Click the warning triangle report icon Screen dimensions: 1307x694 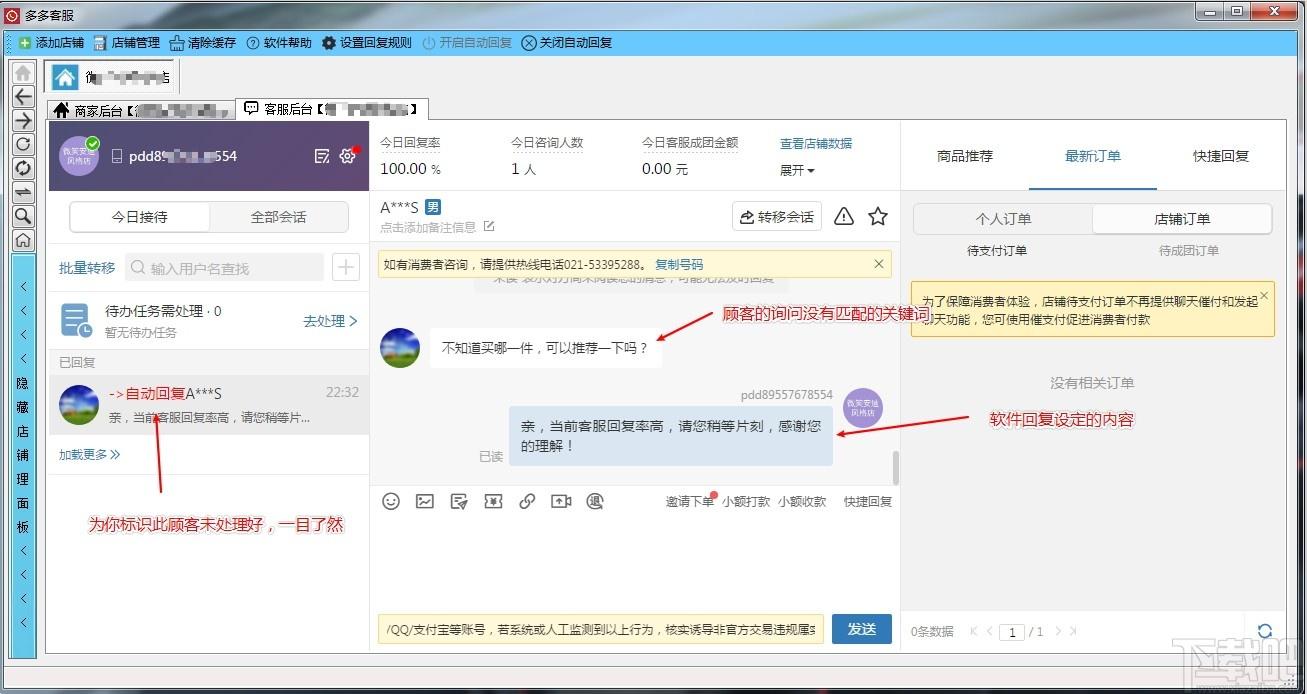point(844,216)
